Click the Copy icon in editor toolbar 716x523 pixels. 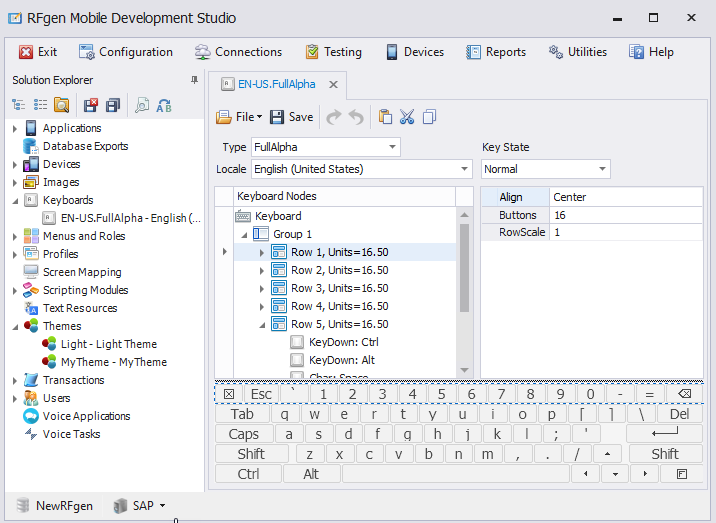coord(430,117)
